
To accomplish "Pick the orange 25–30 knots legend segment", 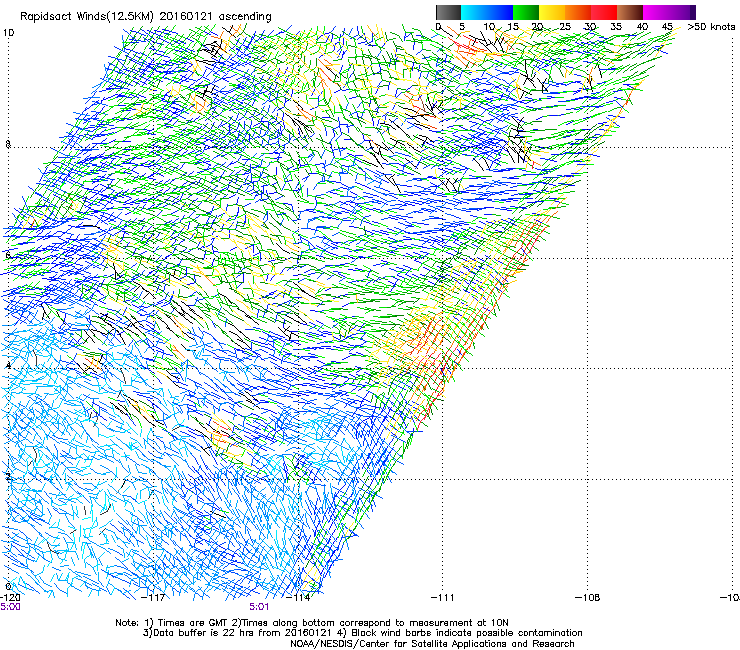I will [578, 12].
